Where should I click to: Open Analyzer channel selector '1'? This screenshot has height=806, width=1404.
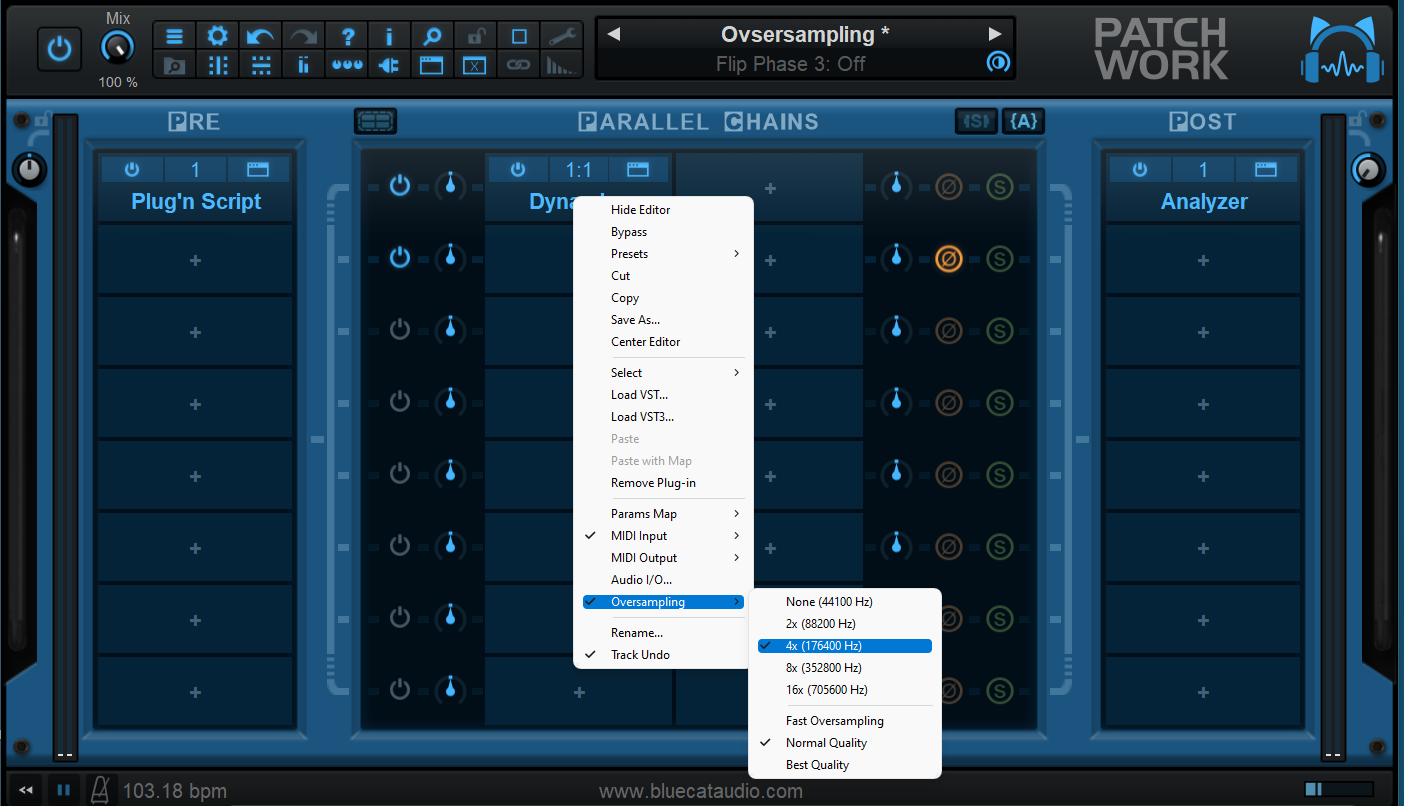pos(1203,170)
